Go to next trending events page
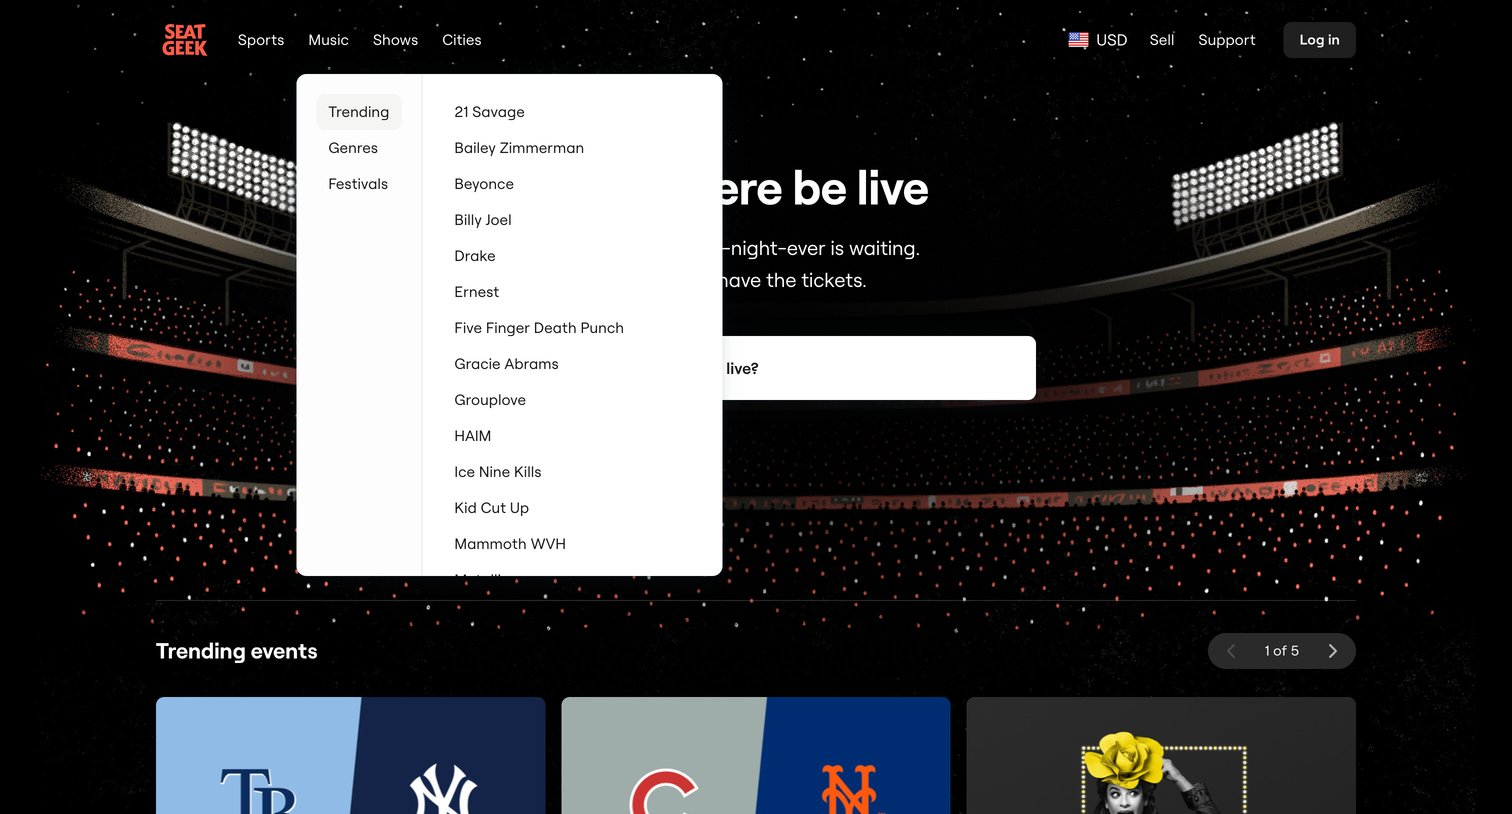 [x=1332, y=651]
